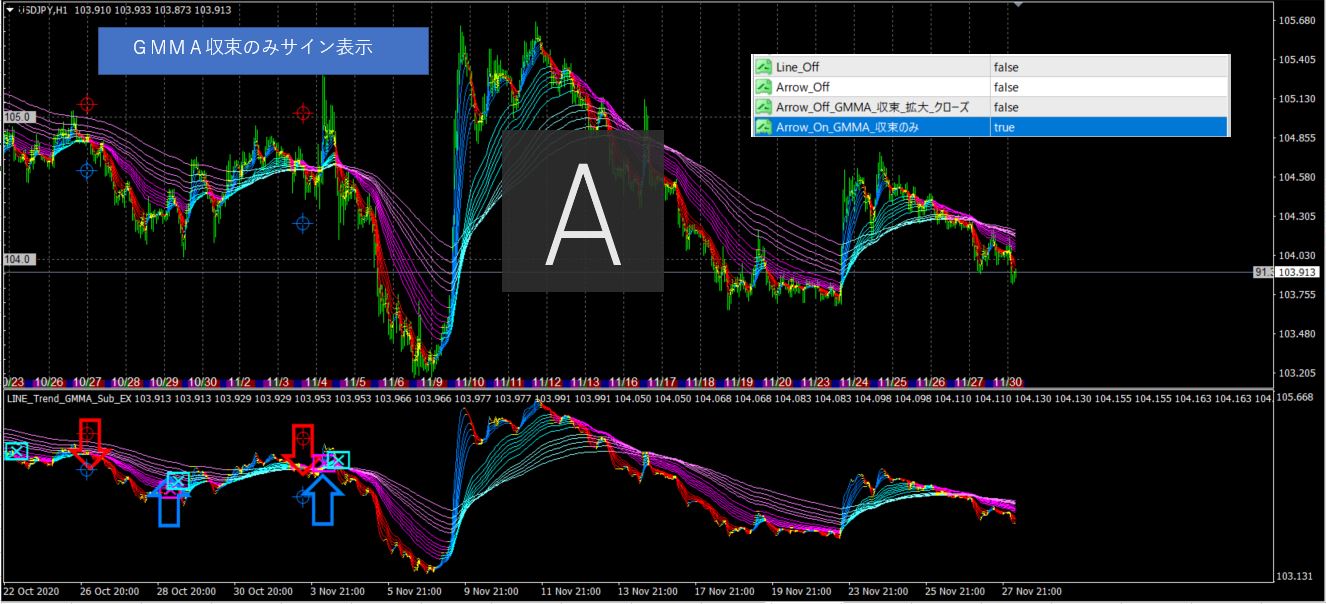This screenshot has width=1326, height=604.
Task: Click the cyan X box at 22 Oct in sub-window
Action: (x=16, y=451)
